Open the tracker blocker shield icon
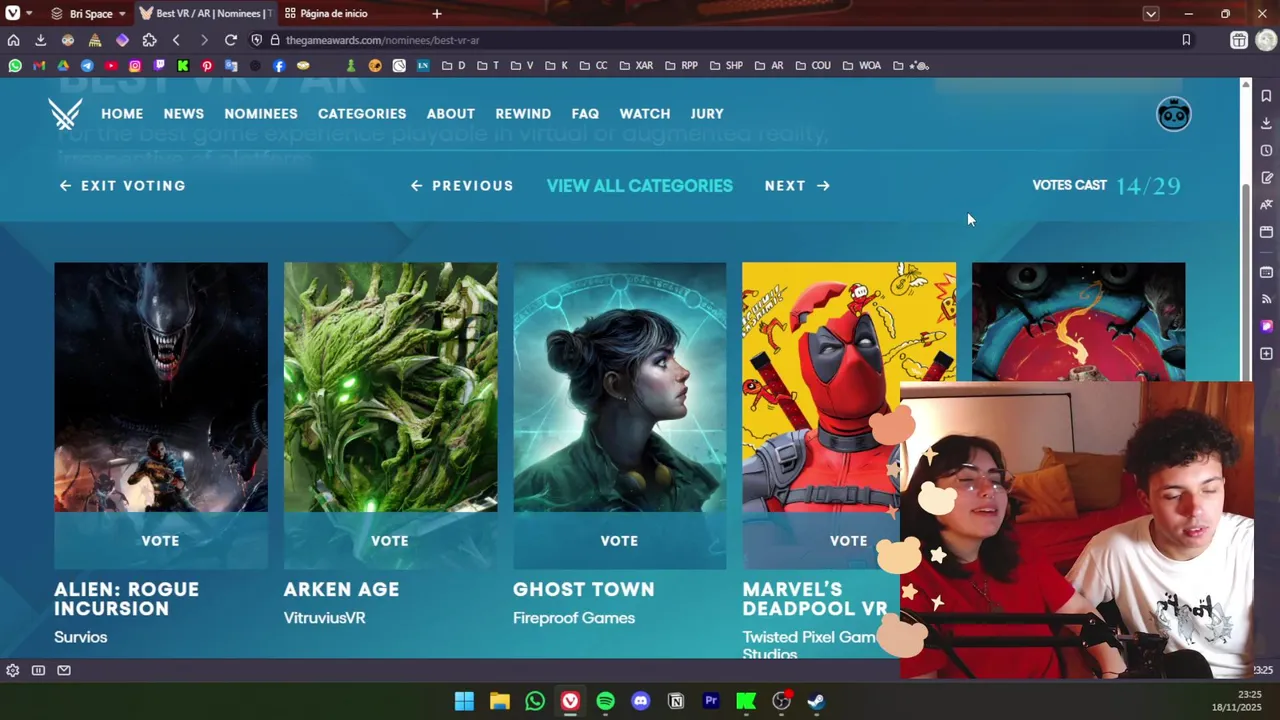 click(257, 40)
